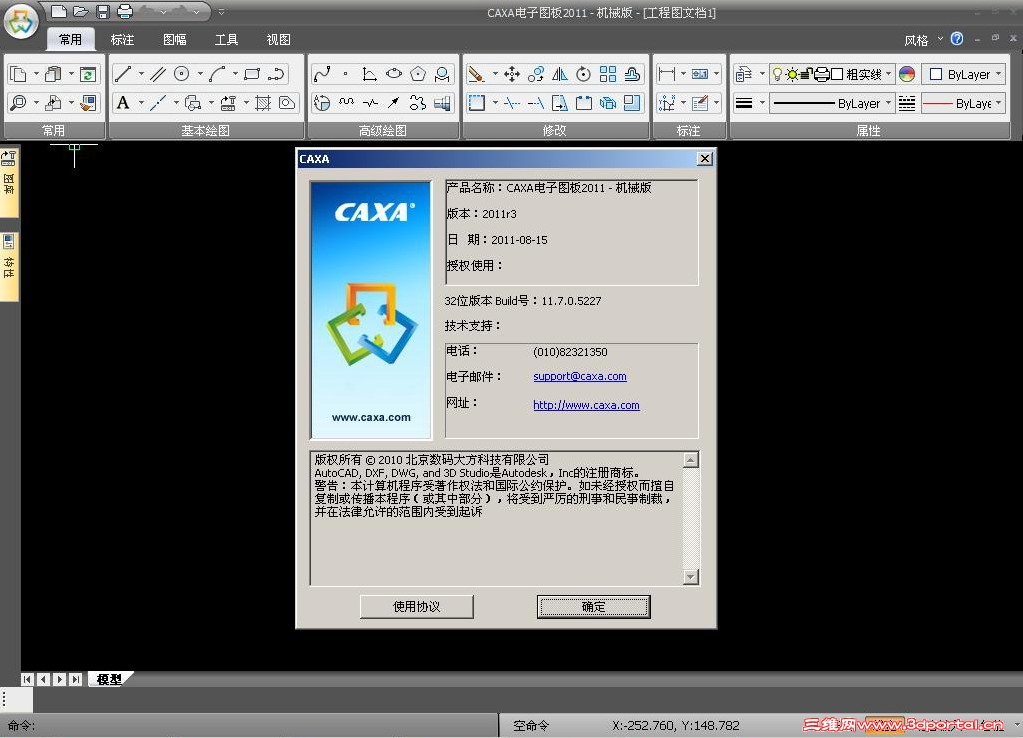The height and width of the screenshot is (738, 1023).
Task: Open the CAXA application menu logo
Action: point(21,22)
